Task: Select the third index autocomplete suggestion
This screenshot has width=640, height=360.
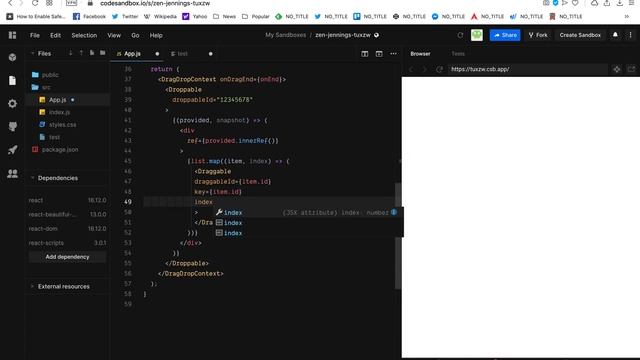Action: [x=308, y=233]
